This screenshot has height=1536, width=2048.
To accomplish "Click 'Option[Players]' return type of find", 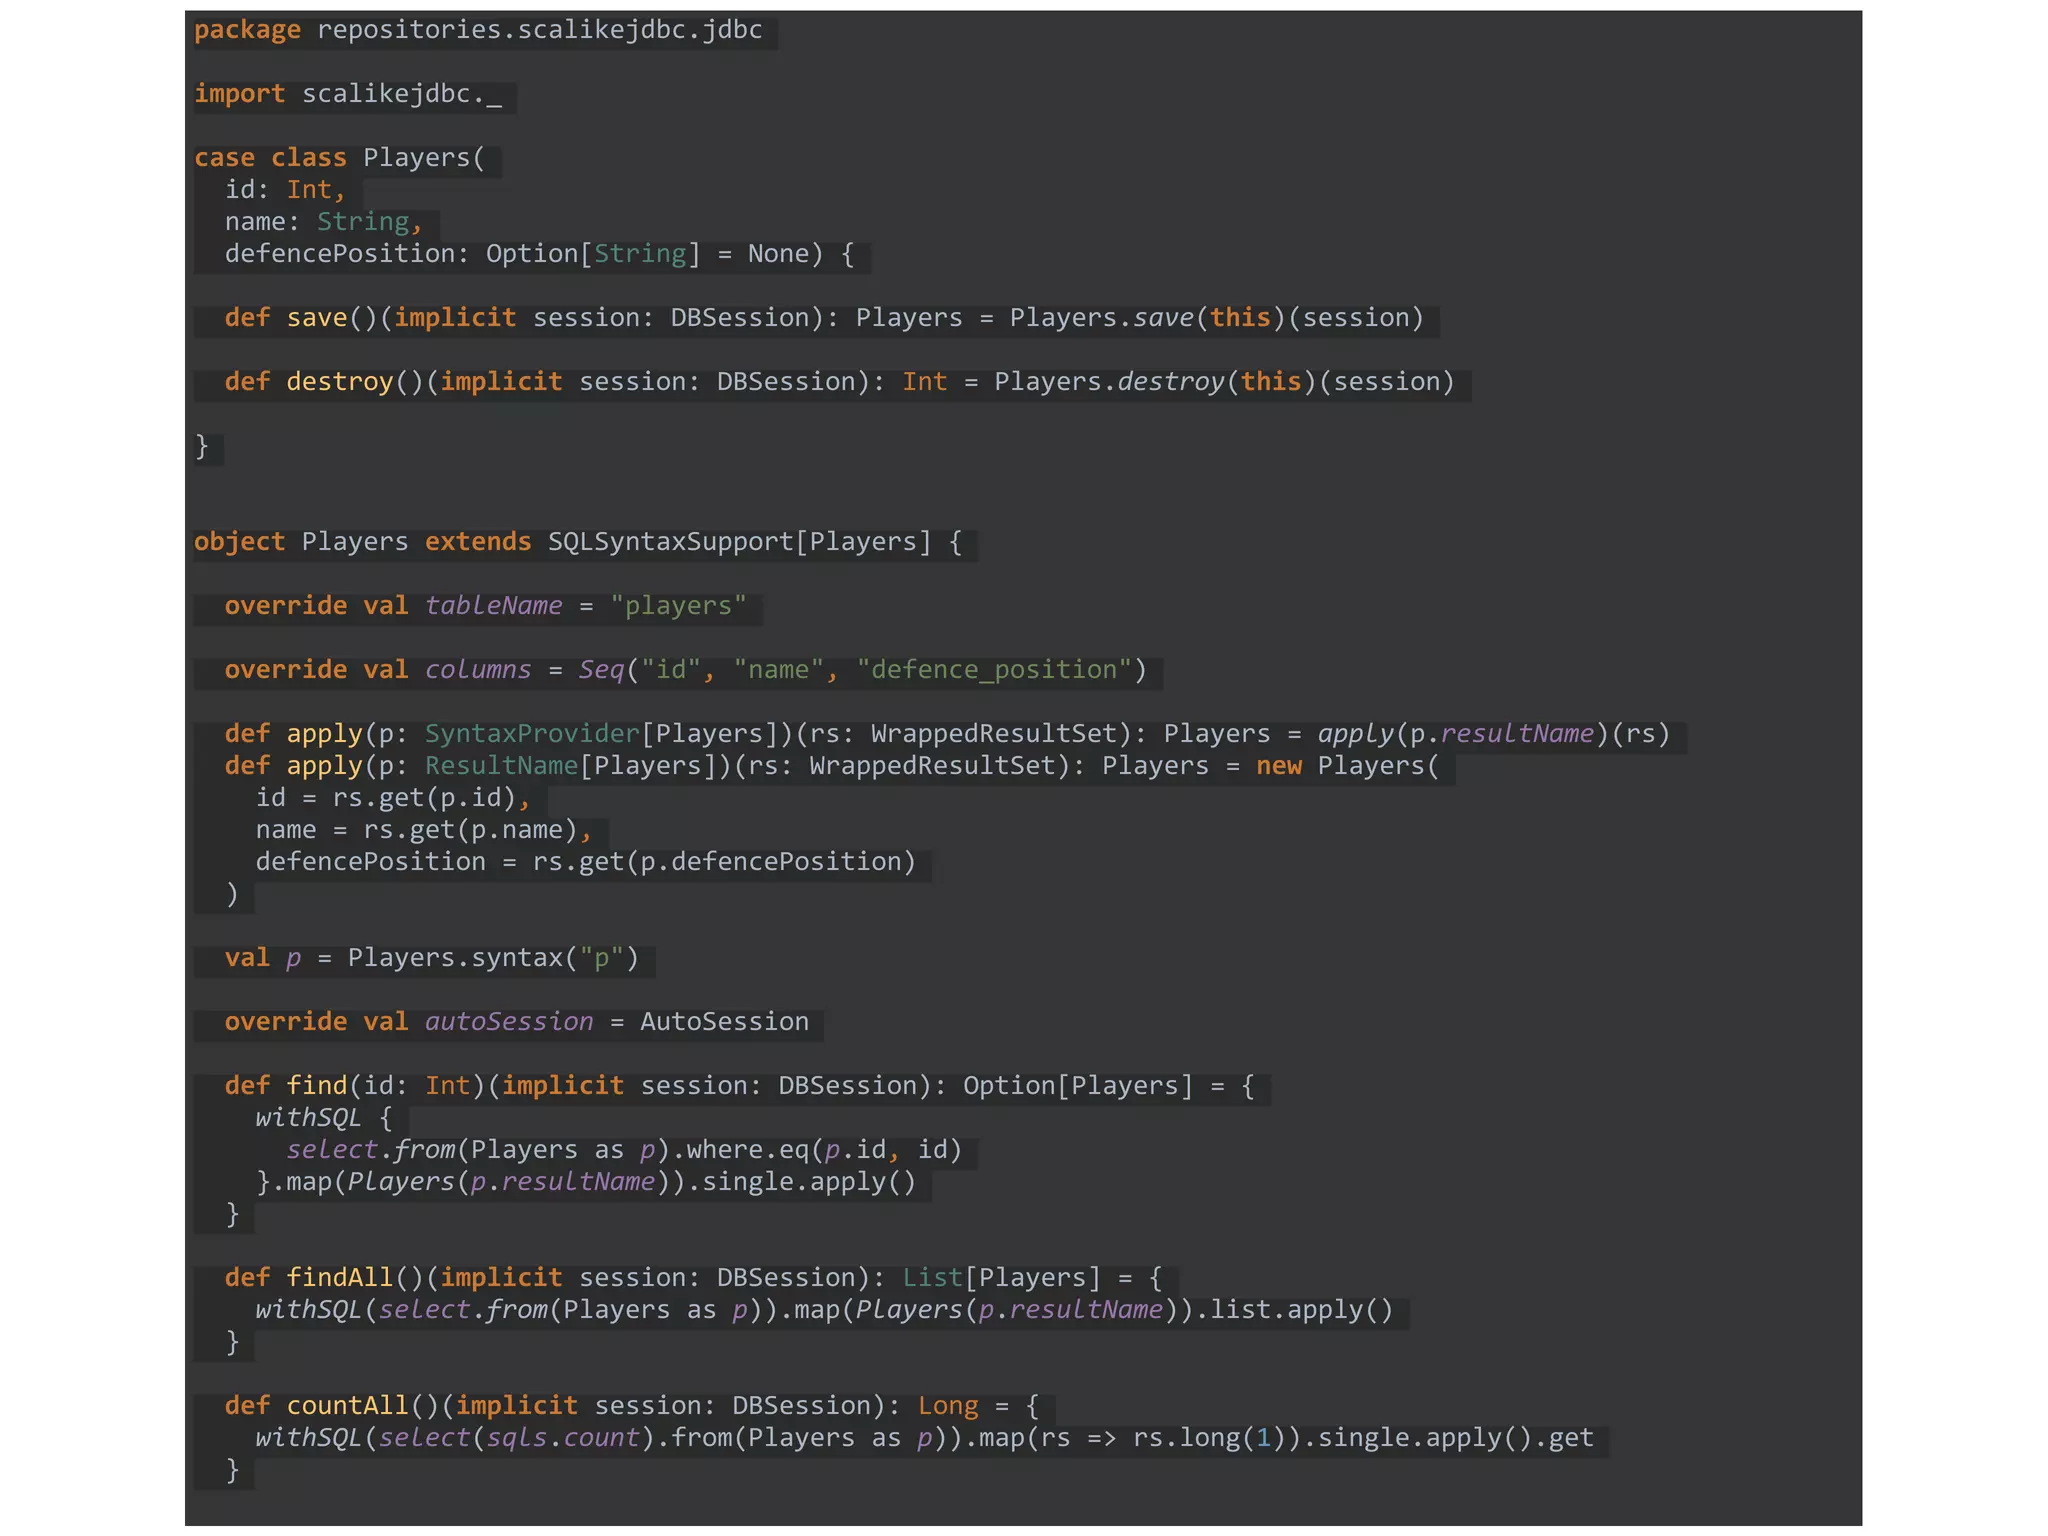I will [x=1078, y=1086].
